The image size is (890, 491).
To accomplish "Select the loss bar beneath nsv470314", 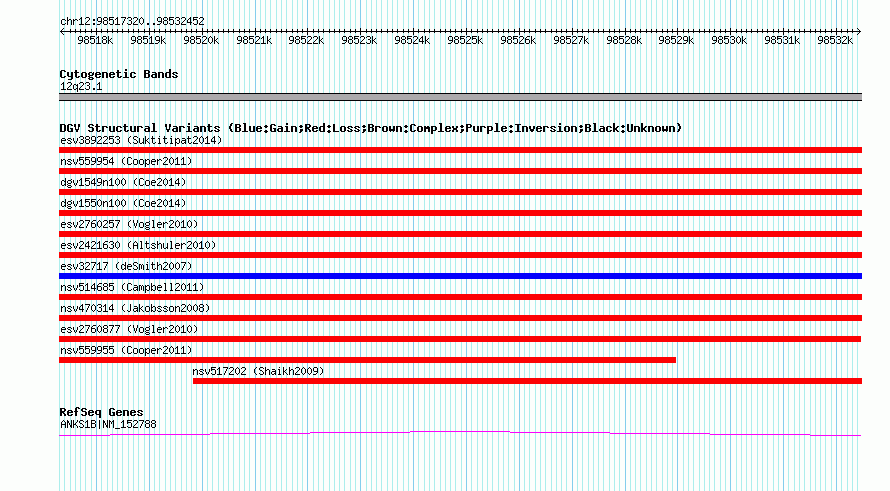I will (x=460, y=318).
